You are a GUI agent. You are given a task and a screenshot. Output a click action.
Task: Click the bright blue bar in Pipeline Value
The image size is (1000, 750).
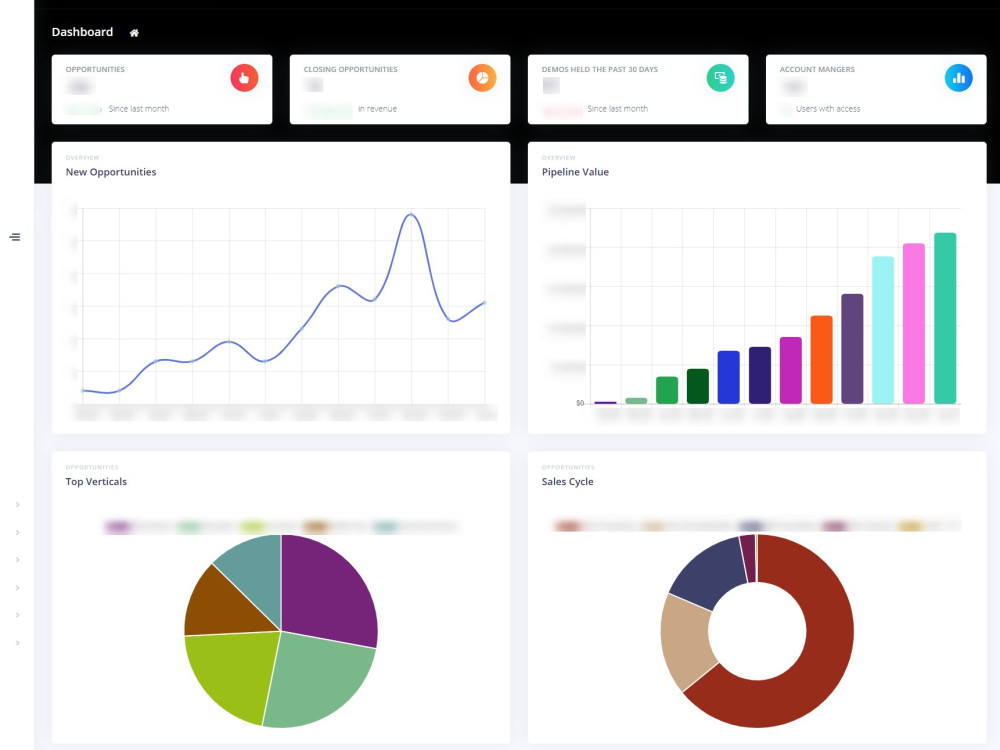pyautogui.click(x=729, y=377)
